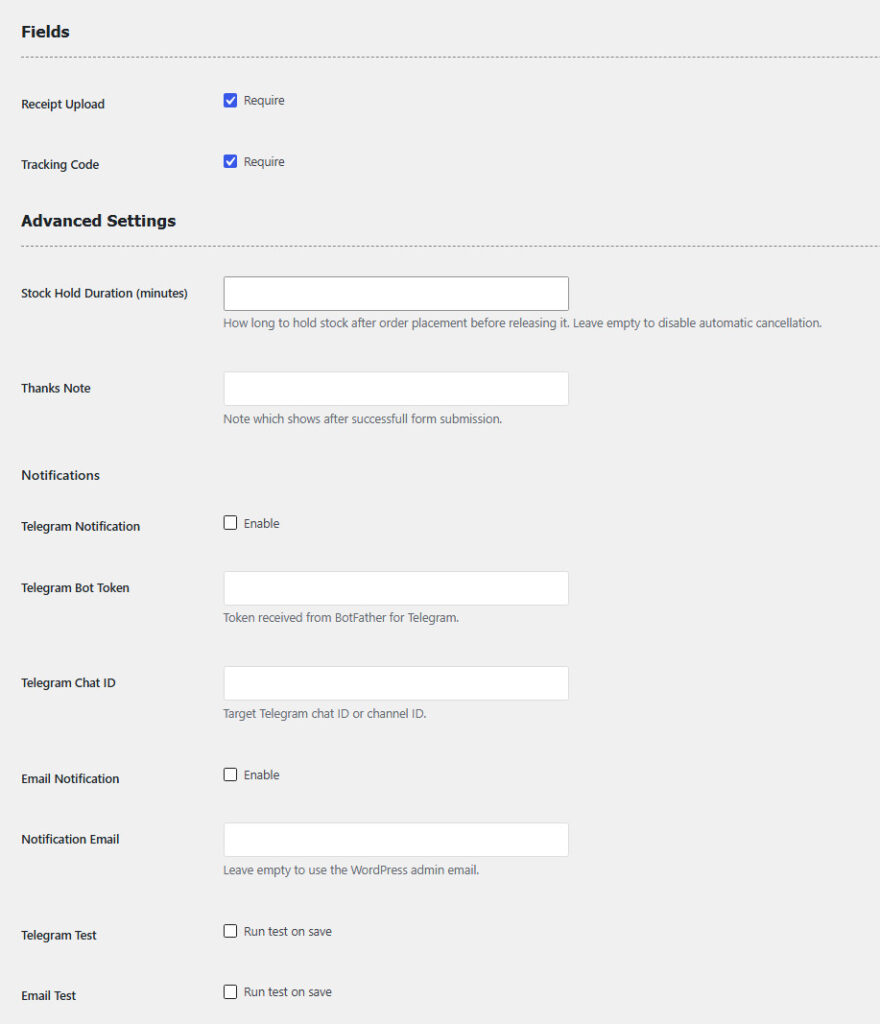880x1024 pixels.
Task: Enable the Email Notification checkbox
Action: (x=230, y=775)
